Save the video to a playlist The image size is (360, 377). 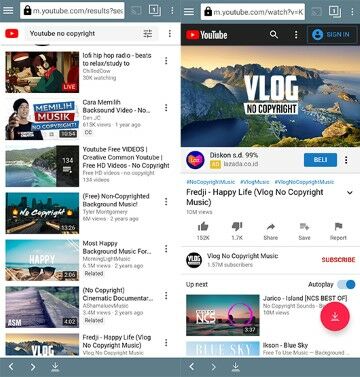click(304, 231)
